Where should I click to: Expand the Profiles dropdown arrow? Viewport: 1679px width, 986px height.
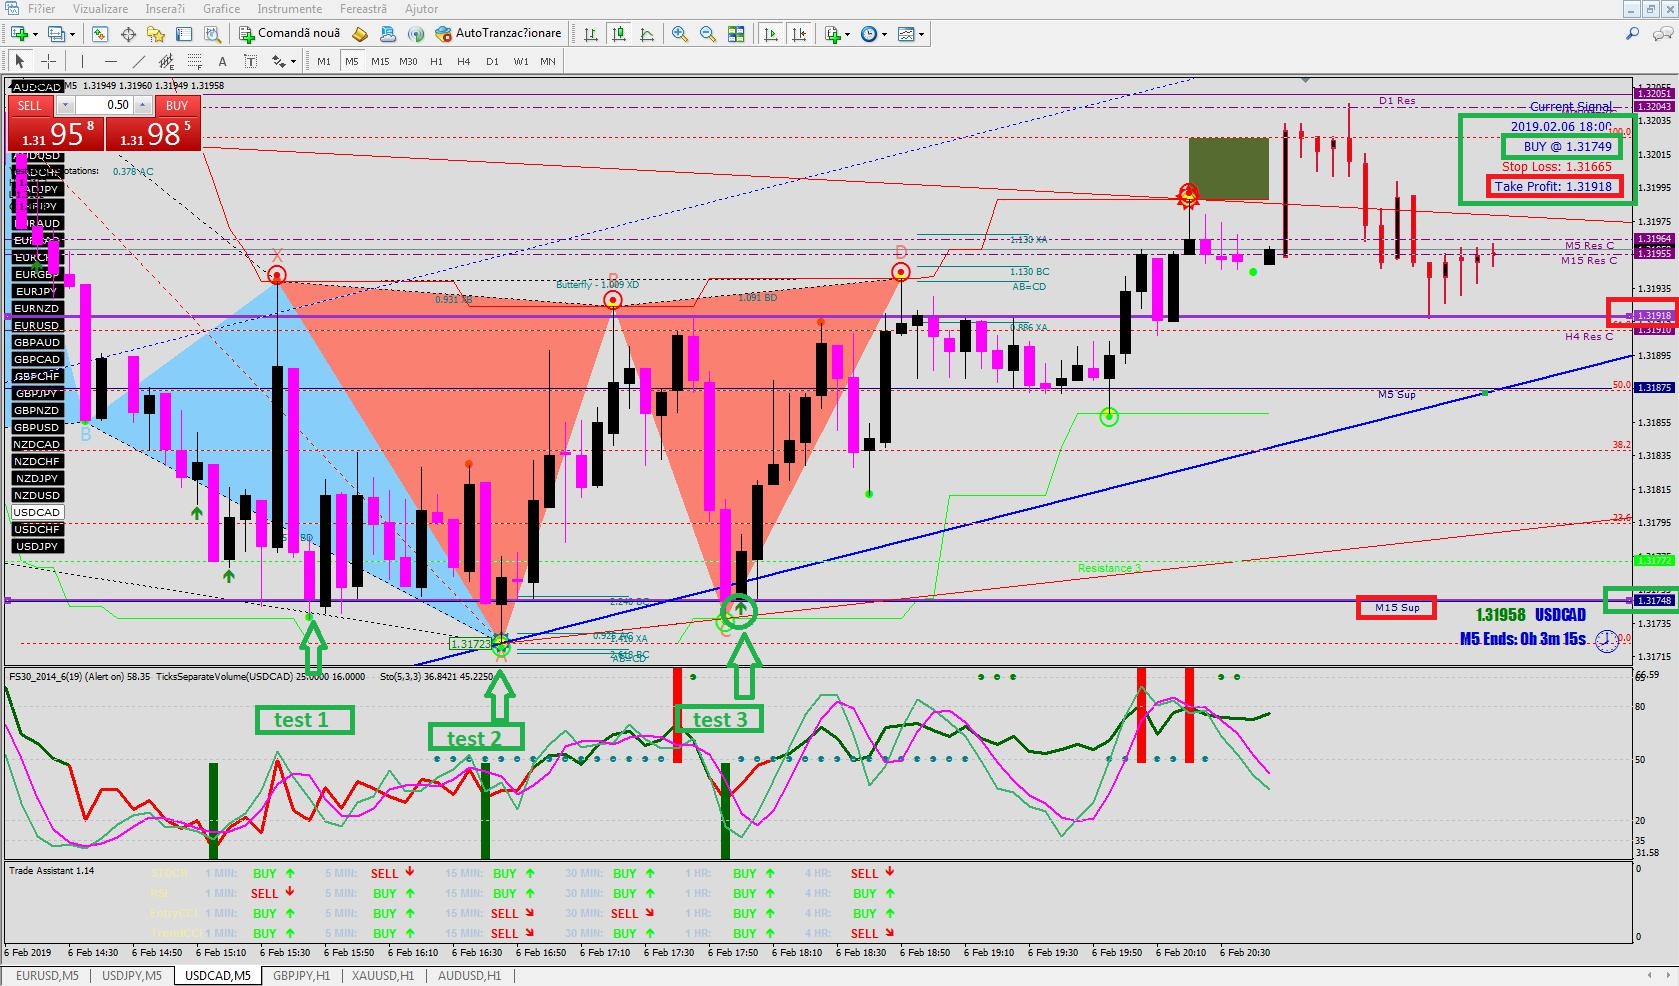(x=72, y=35)
